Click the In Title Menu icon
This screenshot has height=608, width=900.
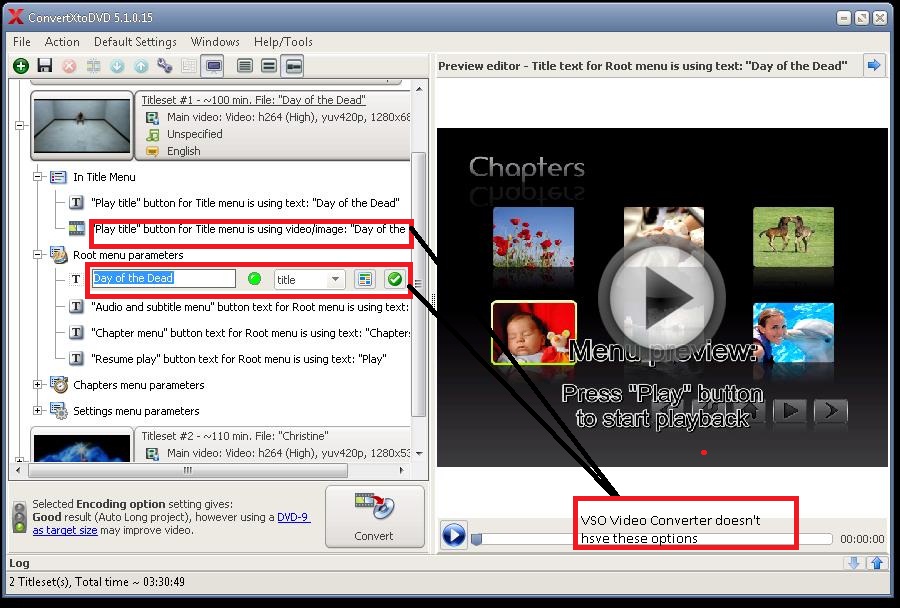(58, 177)
